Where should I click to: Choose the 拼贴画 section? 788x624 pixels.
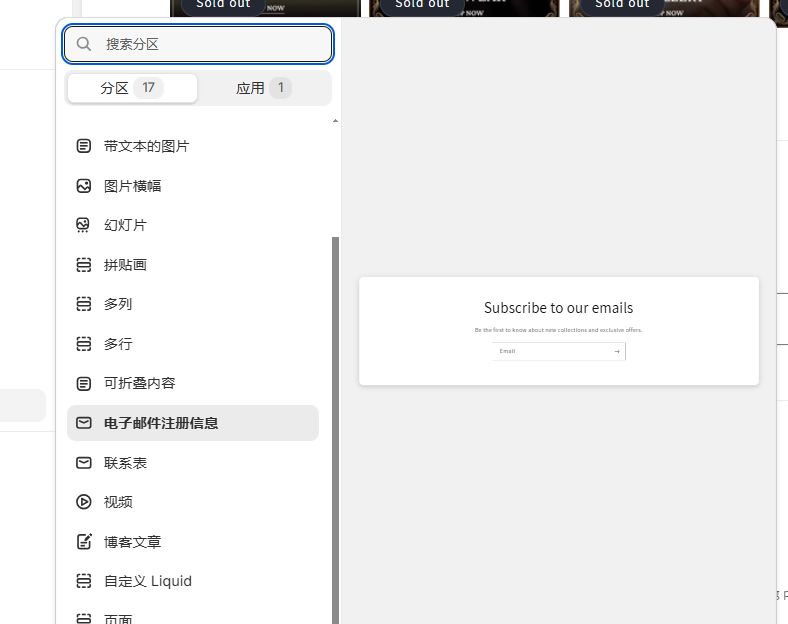click(193, 265)
